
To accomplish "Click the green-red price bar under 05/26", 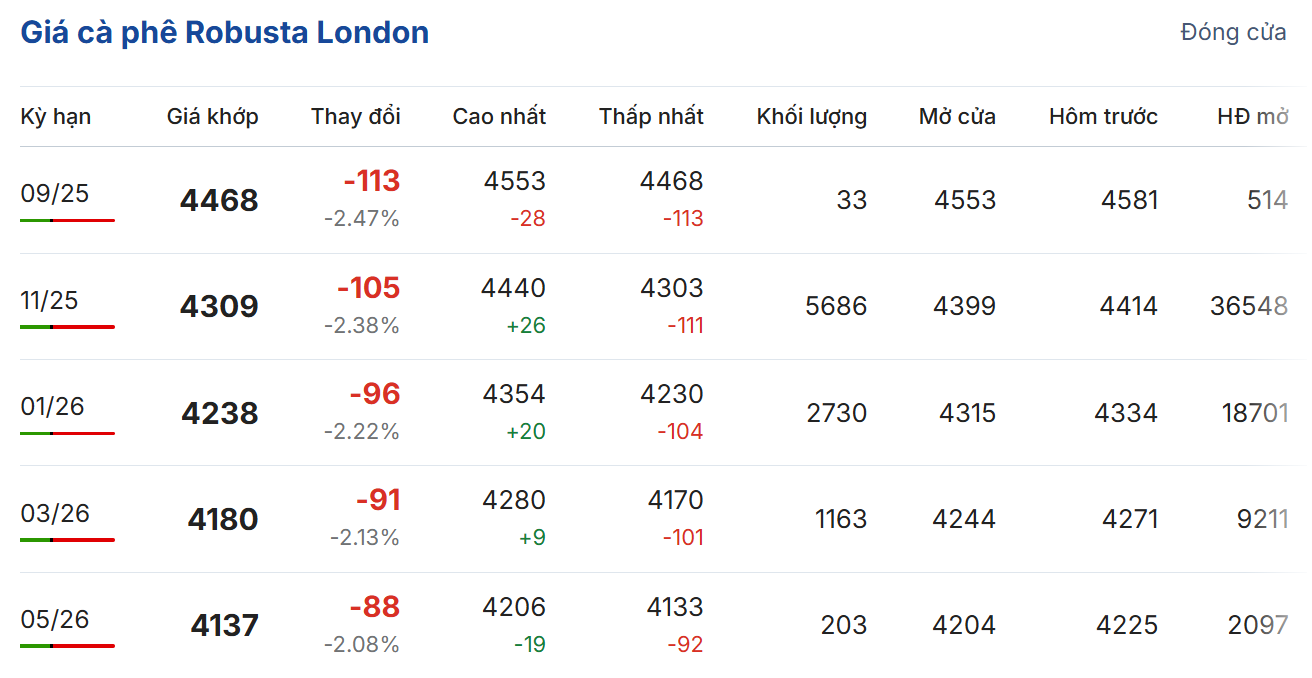I will click(67, 646).
